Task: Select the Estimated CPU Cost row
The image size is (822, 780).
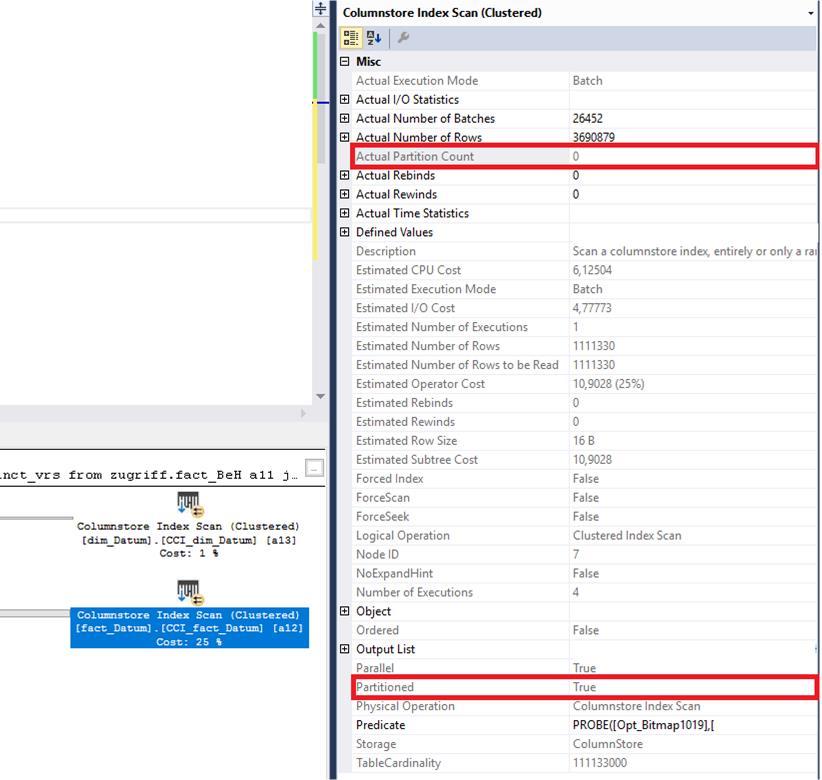Action: click(585, 270)
